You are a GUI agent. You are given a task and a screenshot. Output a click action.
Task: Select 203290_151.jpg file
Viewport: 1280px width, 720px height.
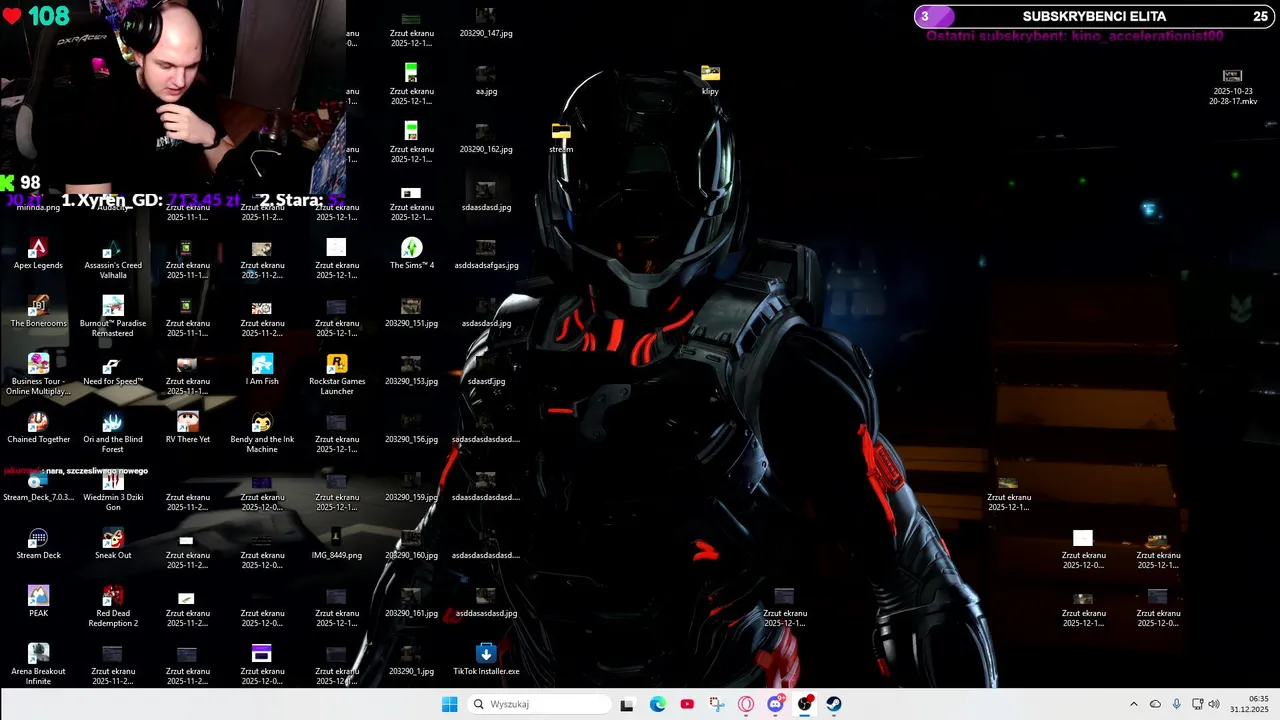(x=411, y=312)
